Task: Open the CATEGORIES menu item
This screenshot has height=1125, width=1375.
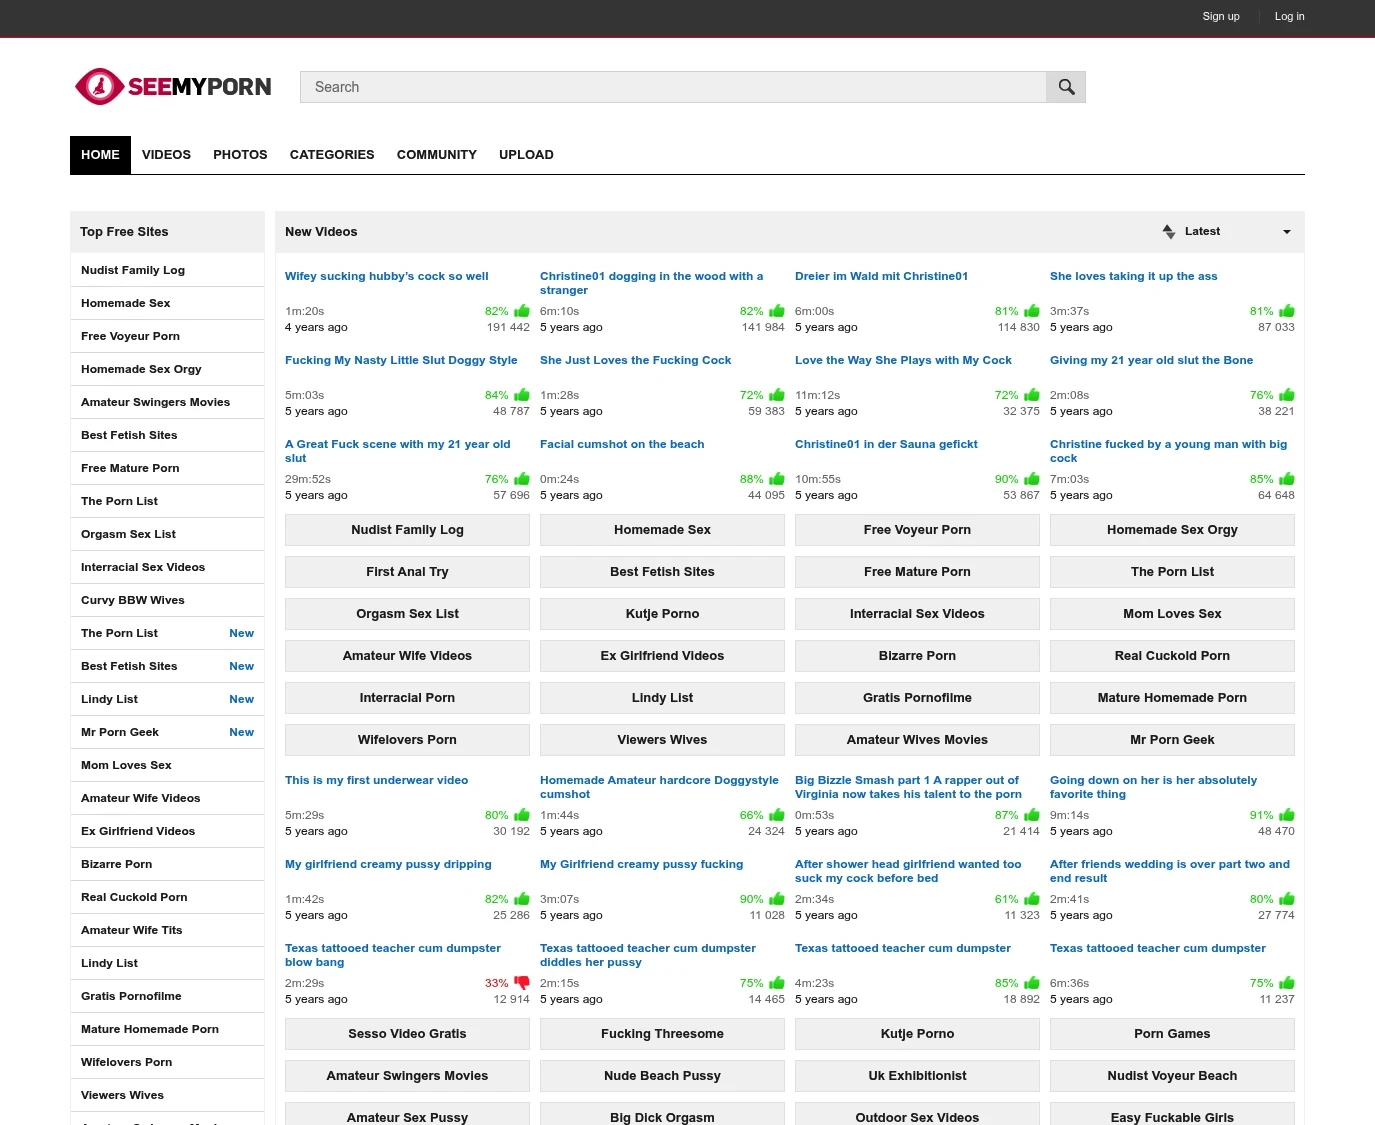Action: [332, 155]
